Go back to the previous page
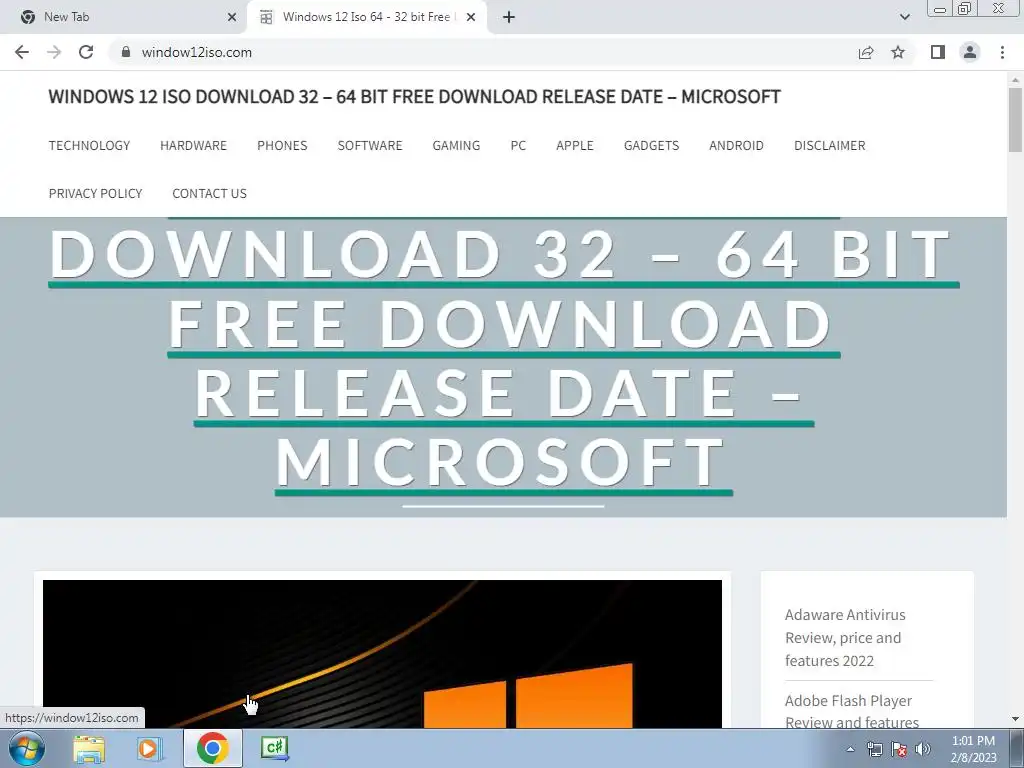 [x=22, y=52]
